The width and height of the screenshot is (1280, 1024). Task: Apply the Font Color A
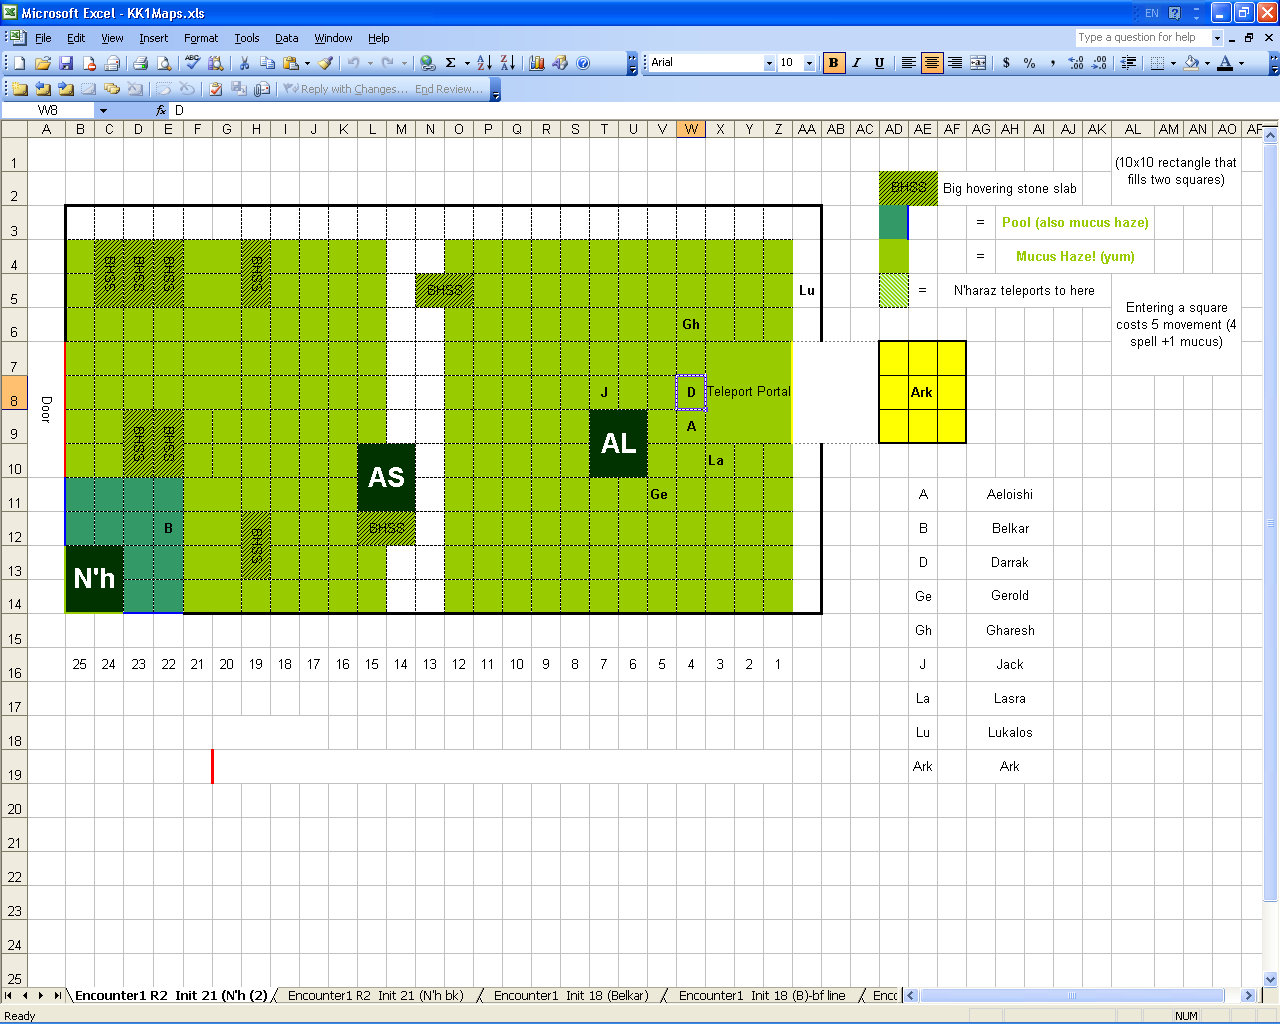point(1225,63)
